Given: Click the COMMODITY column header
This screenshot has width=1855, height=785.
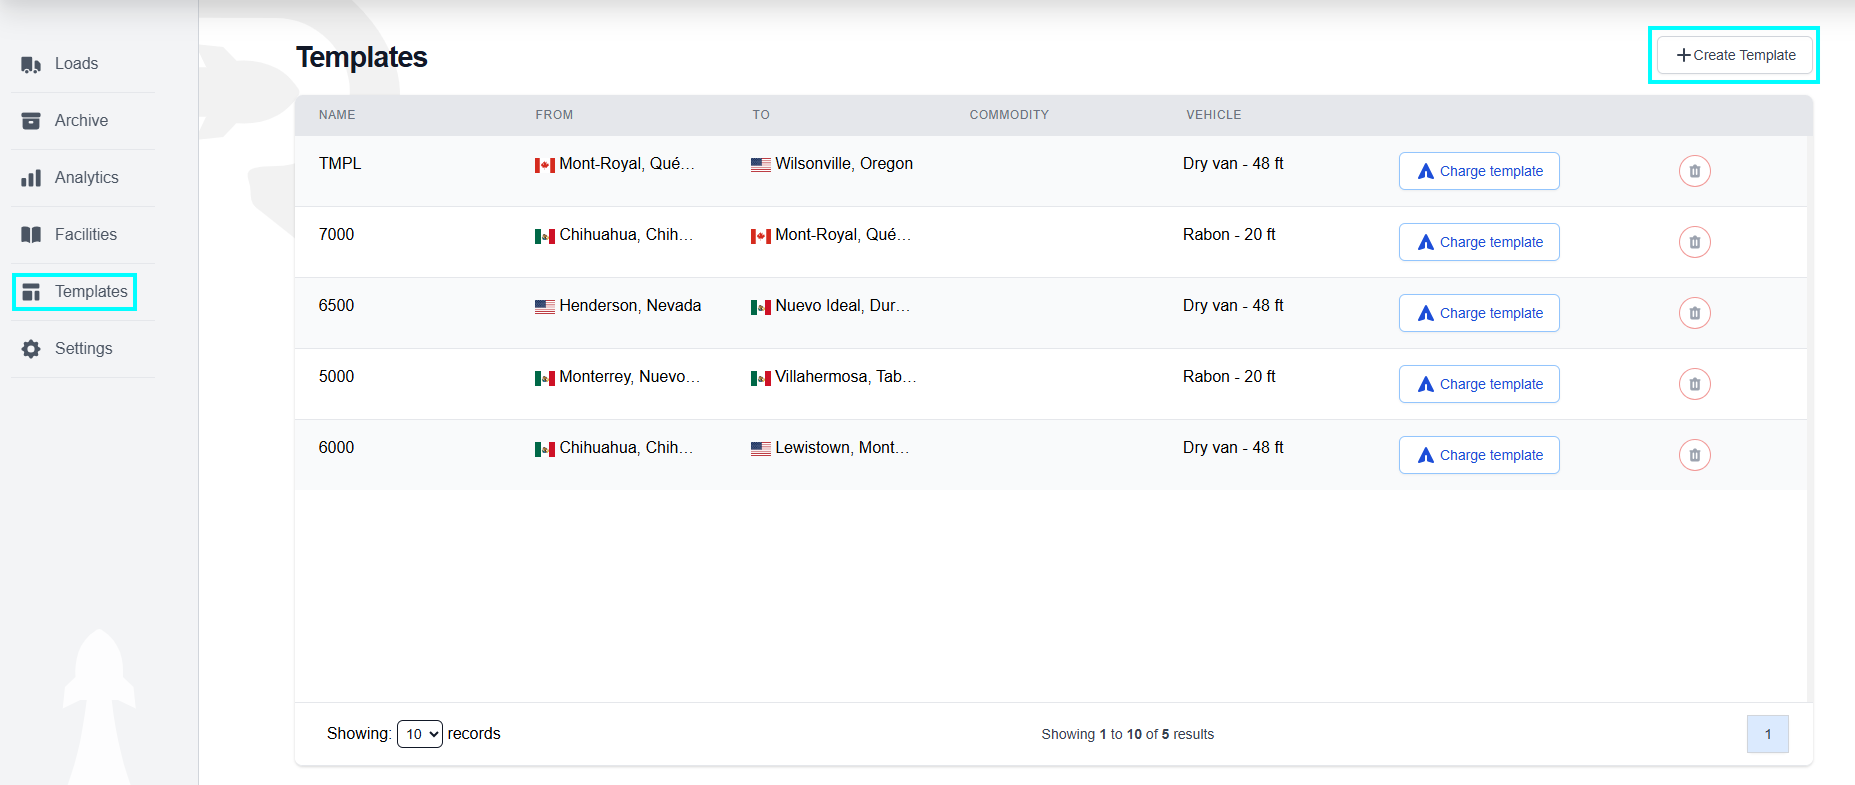Looking at the screenshot, I should (x=1009, y=115).
